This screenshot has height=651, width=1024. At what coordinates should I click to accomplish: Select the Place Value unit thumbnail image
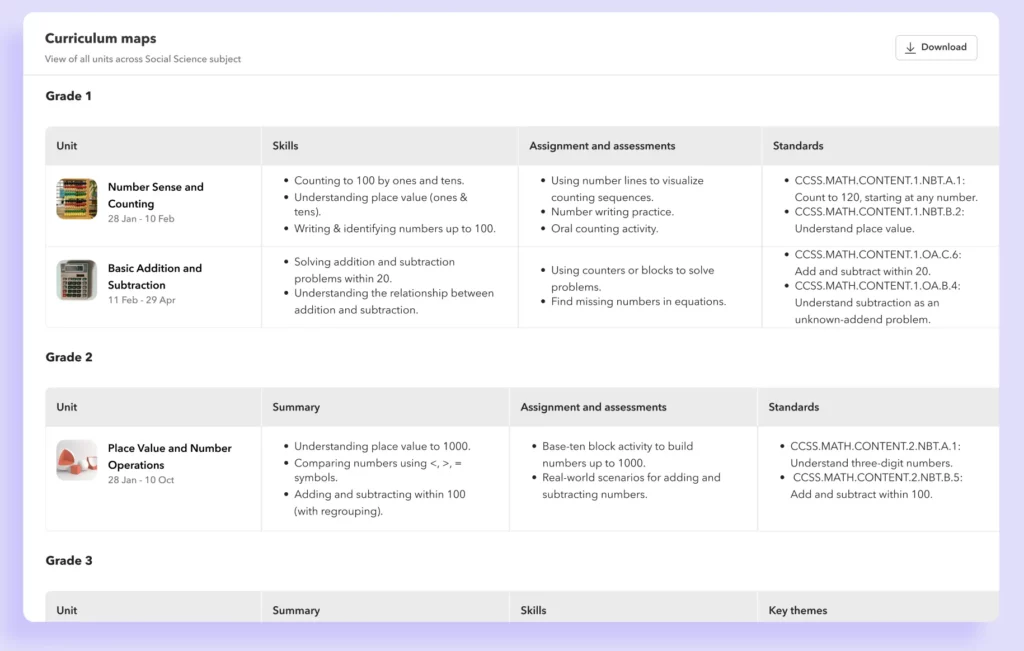point(77,460)
